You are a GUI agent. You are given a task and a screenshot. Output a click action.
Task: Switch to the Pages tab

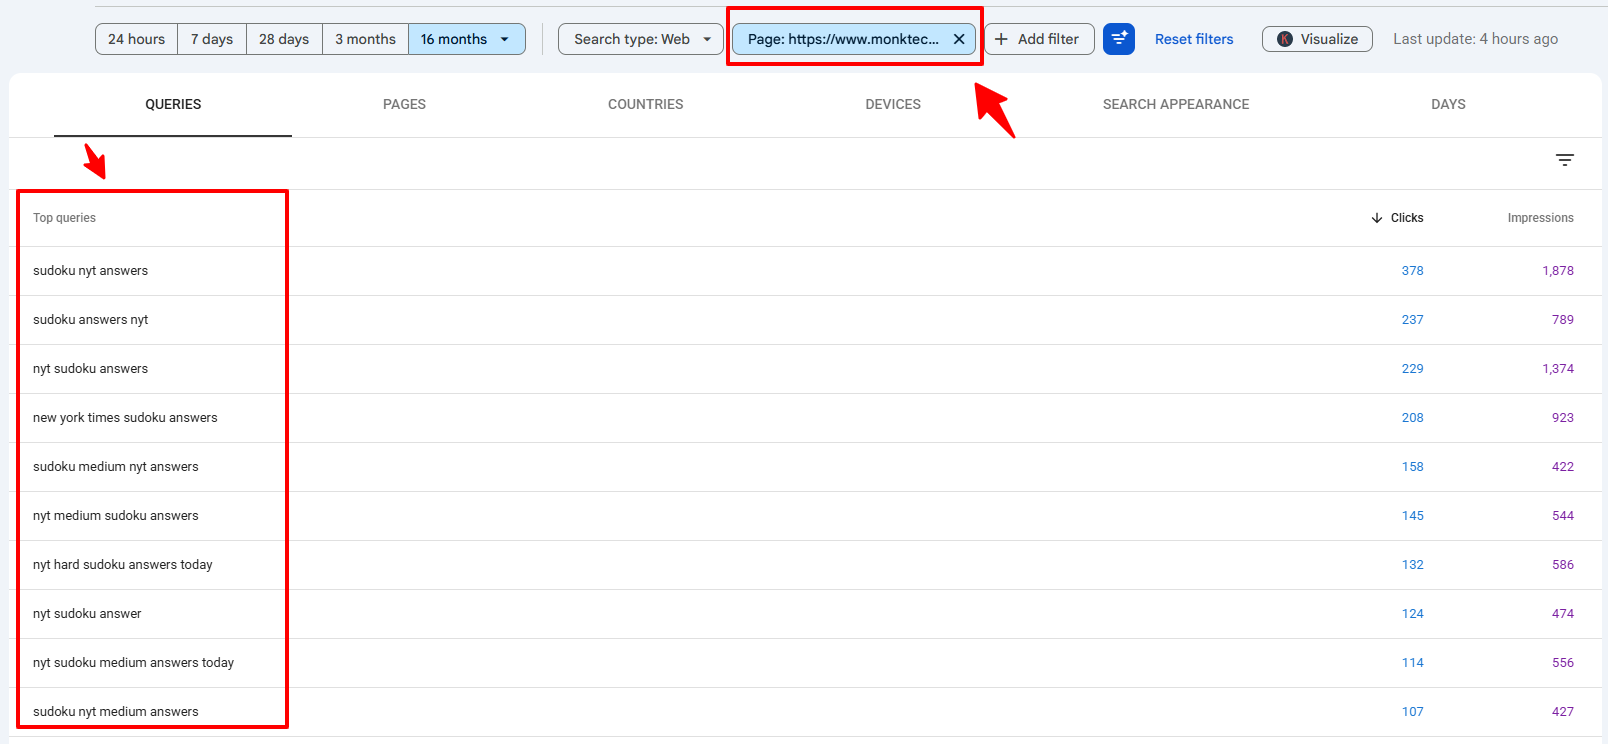[404, 104]
